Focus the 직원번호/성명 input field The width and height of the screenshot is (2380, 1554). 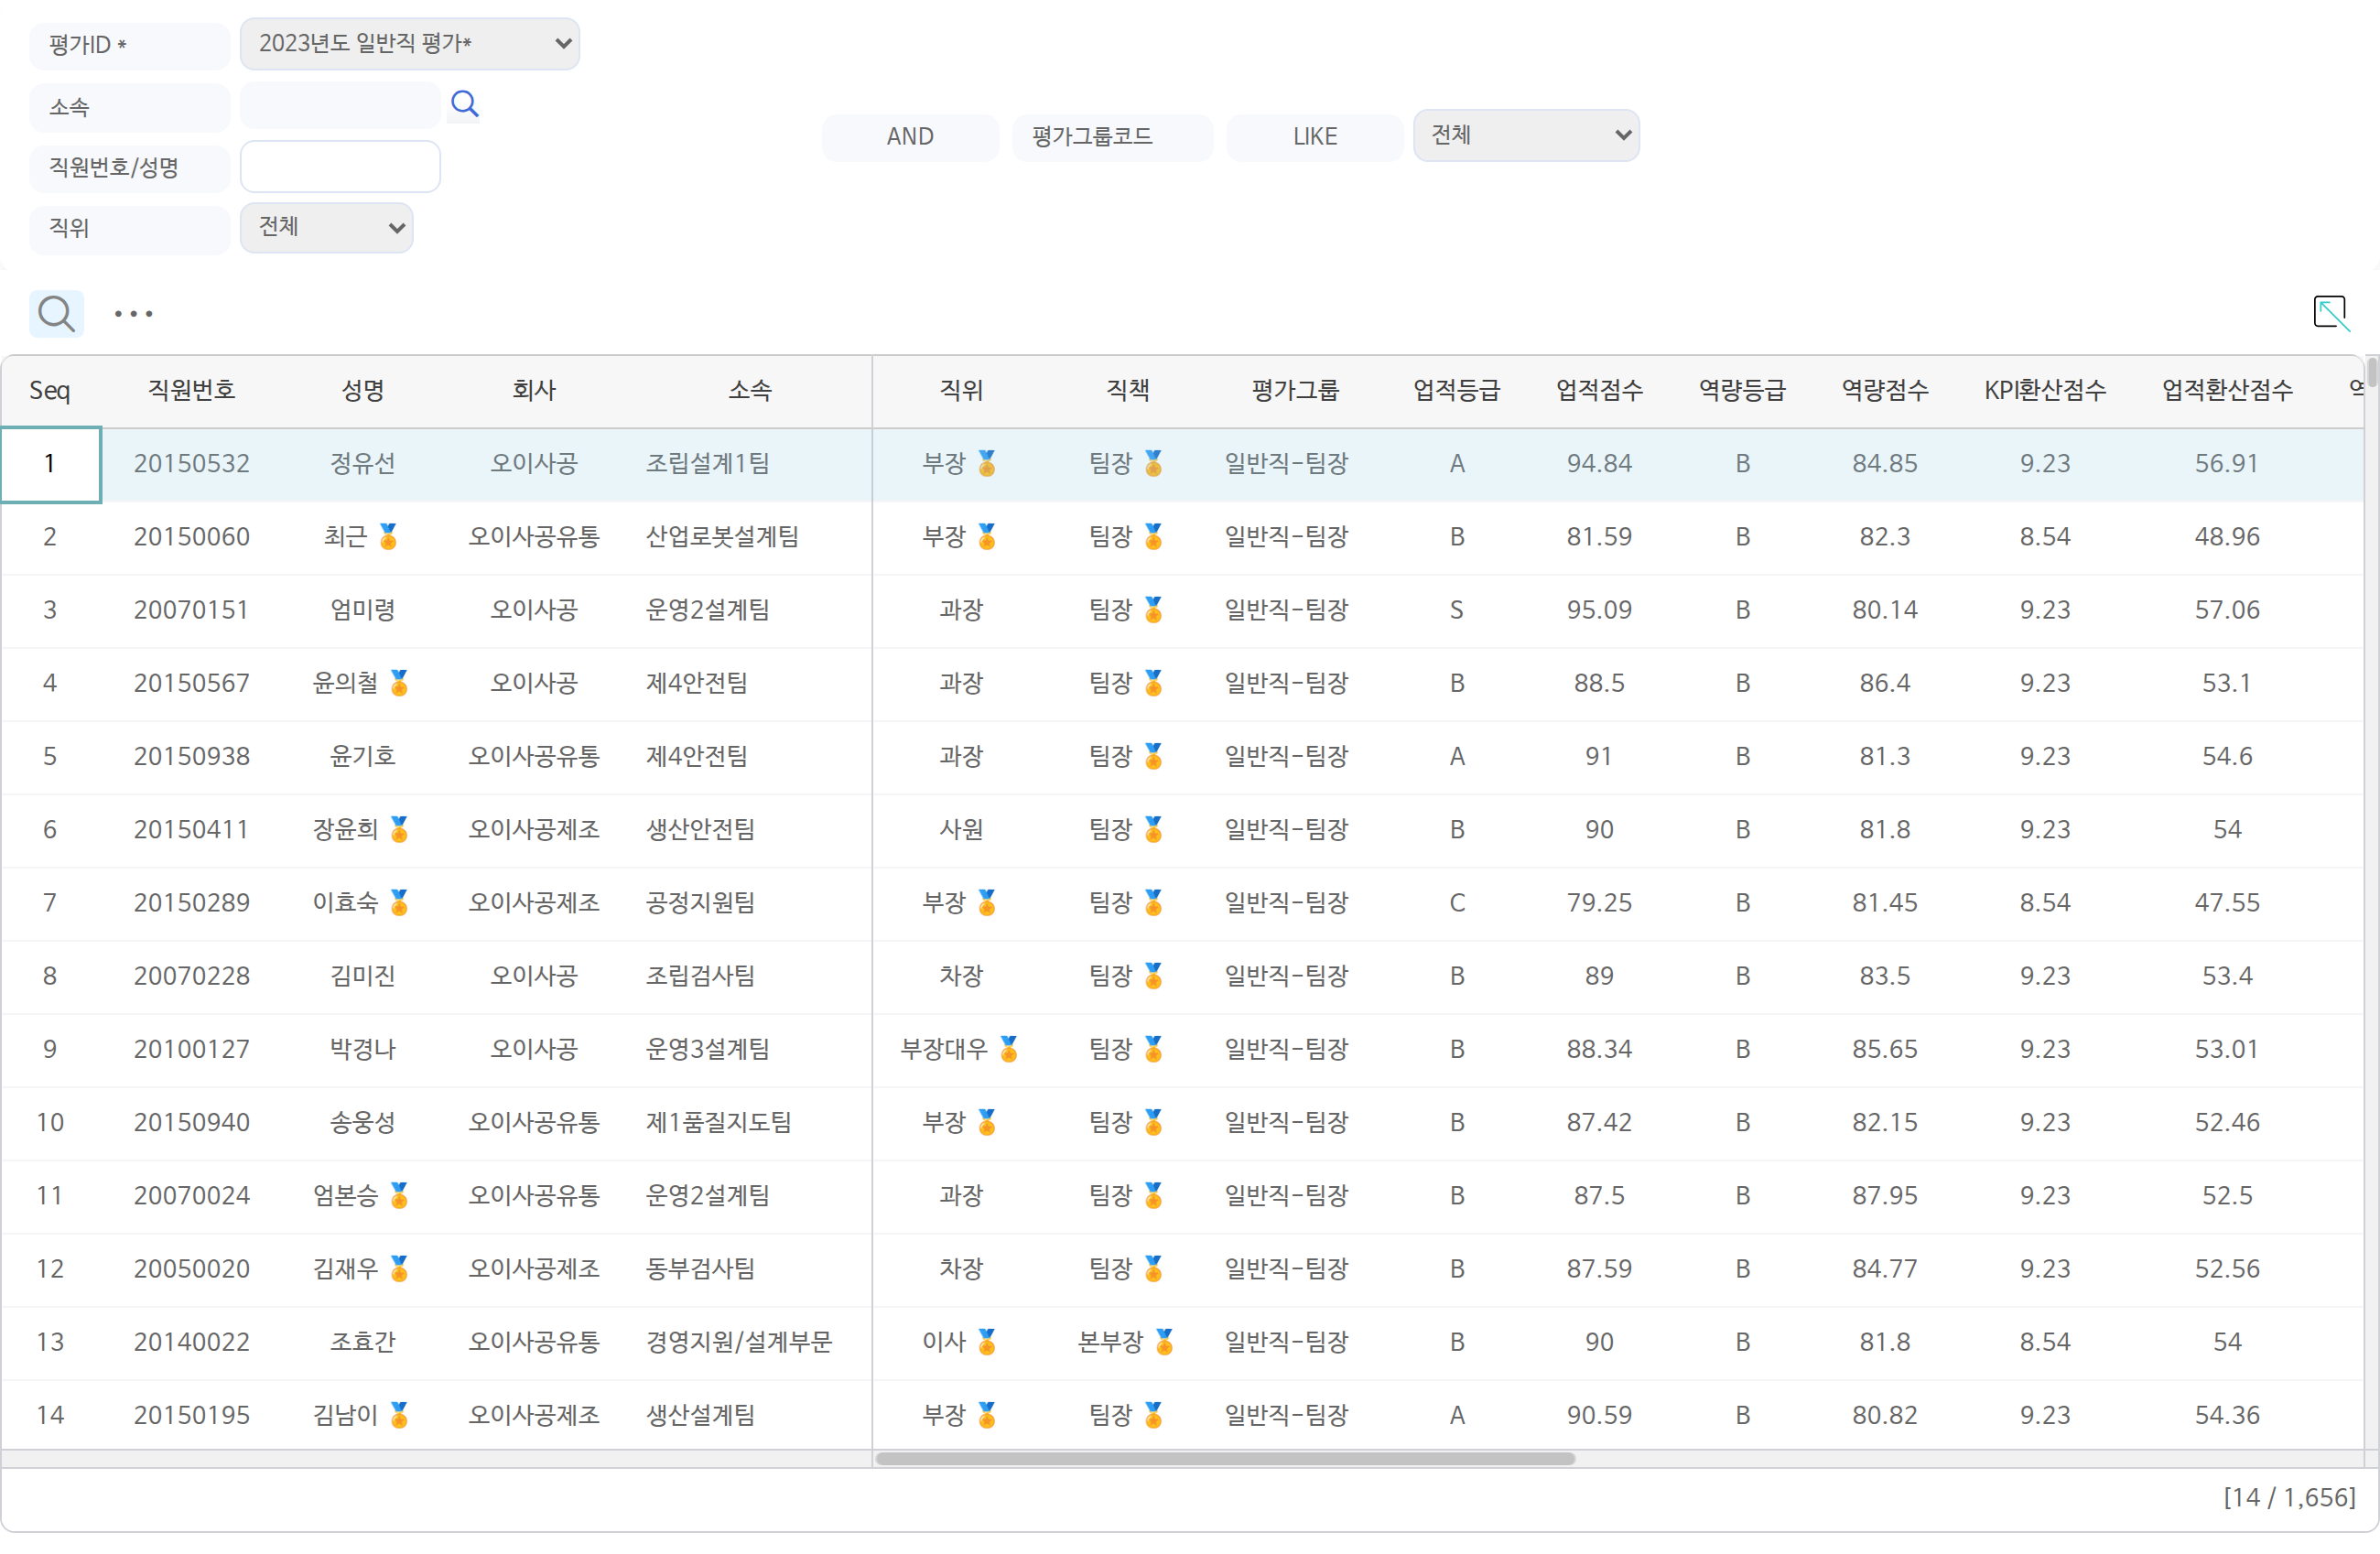(340, 167)
